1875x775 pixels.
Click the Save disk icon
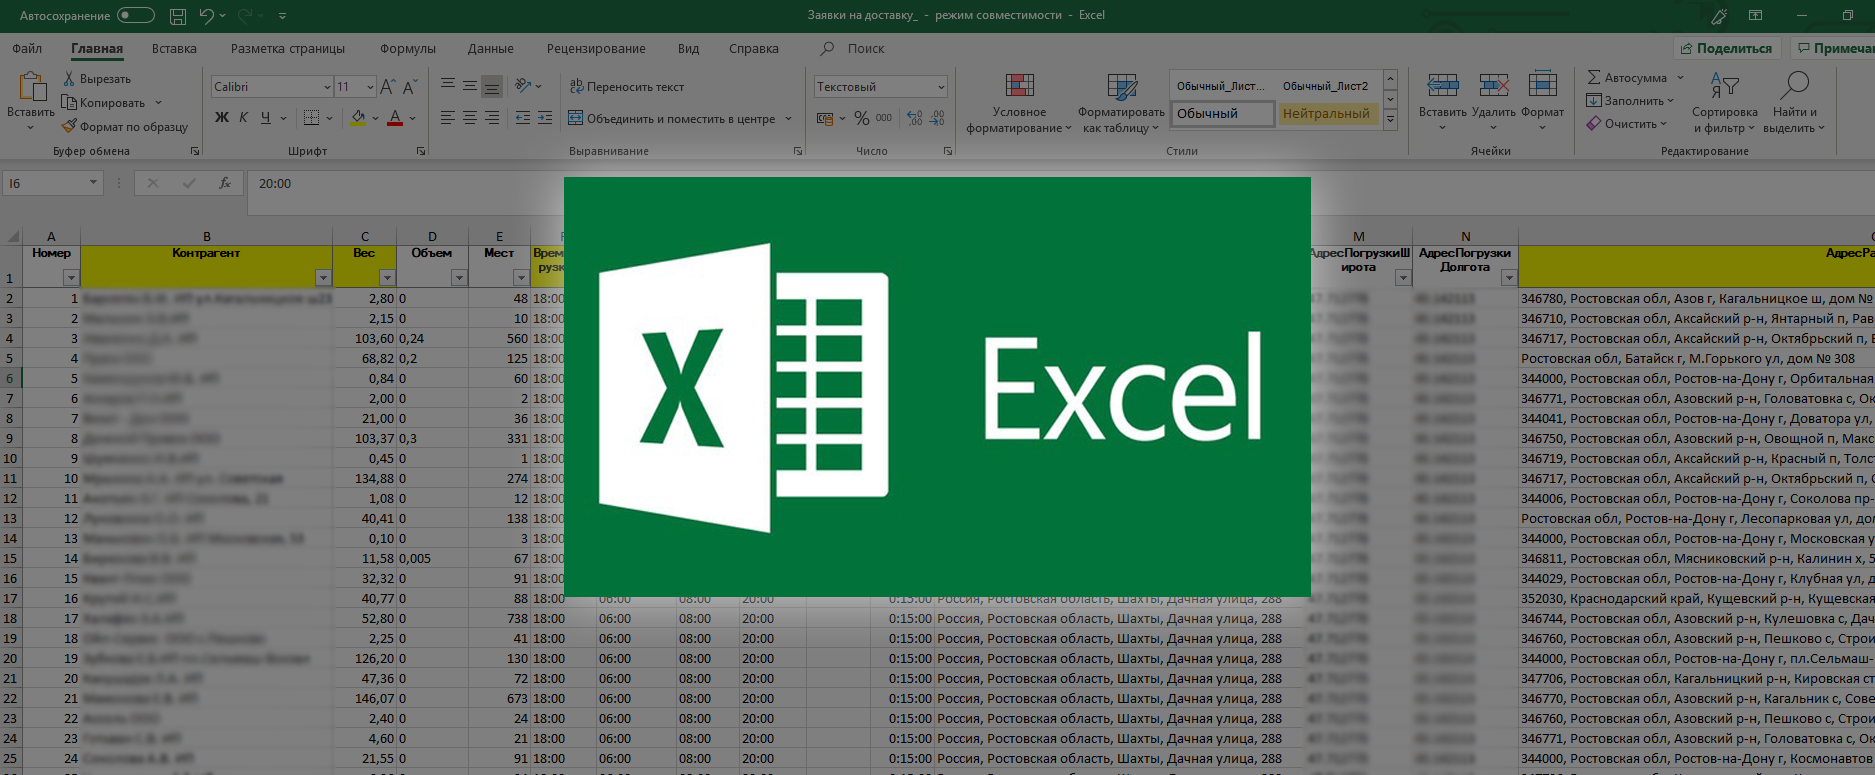coord(178,16)
